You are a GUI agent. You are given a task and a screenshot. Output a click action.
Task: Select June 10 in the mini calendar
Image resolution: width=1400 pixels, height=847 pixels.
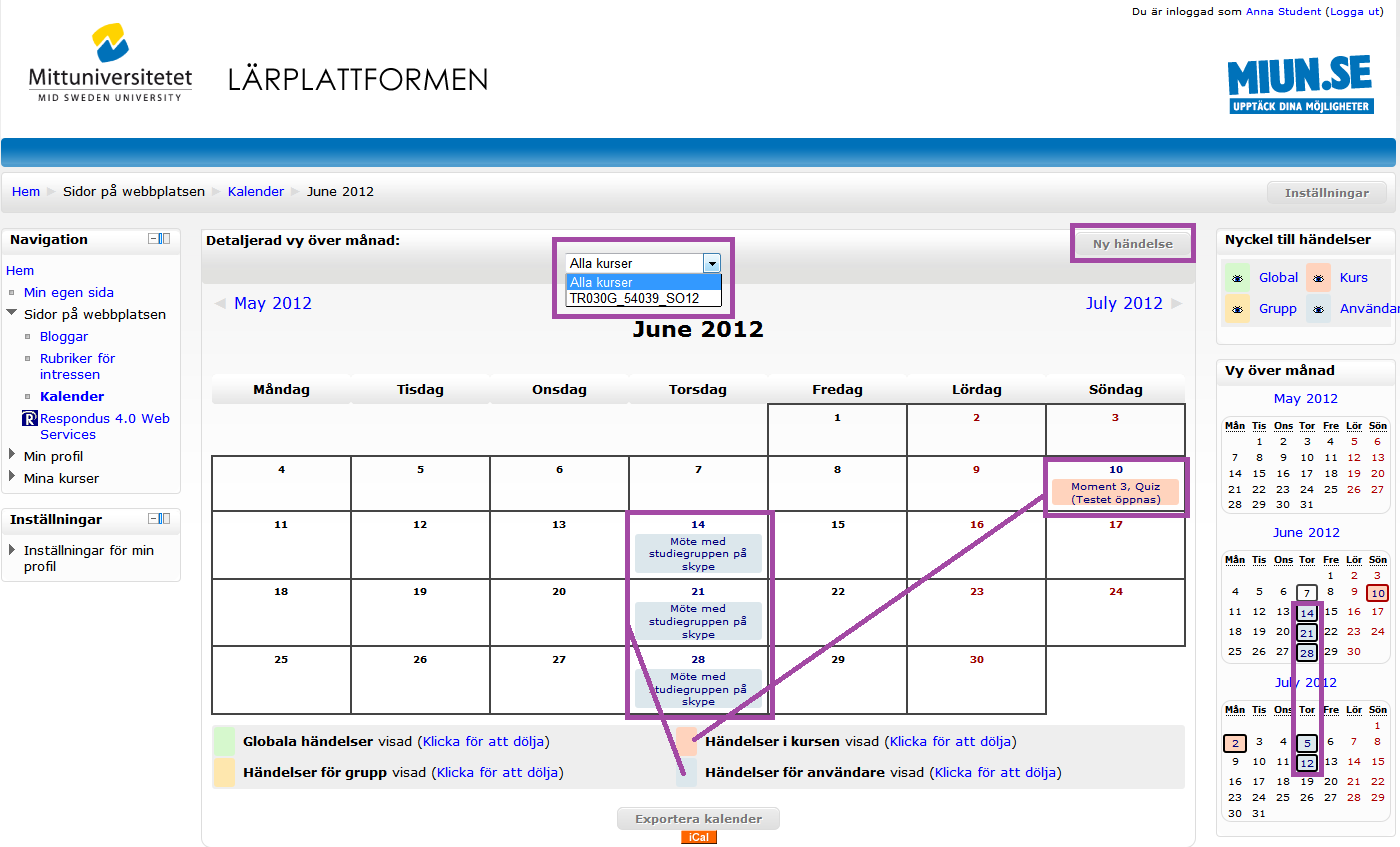click(x=1378, y=593)
